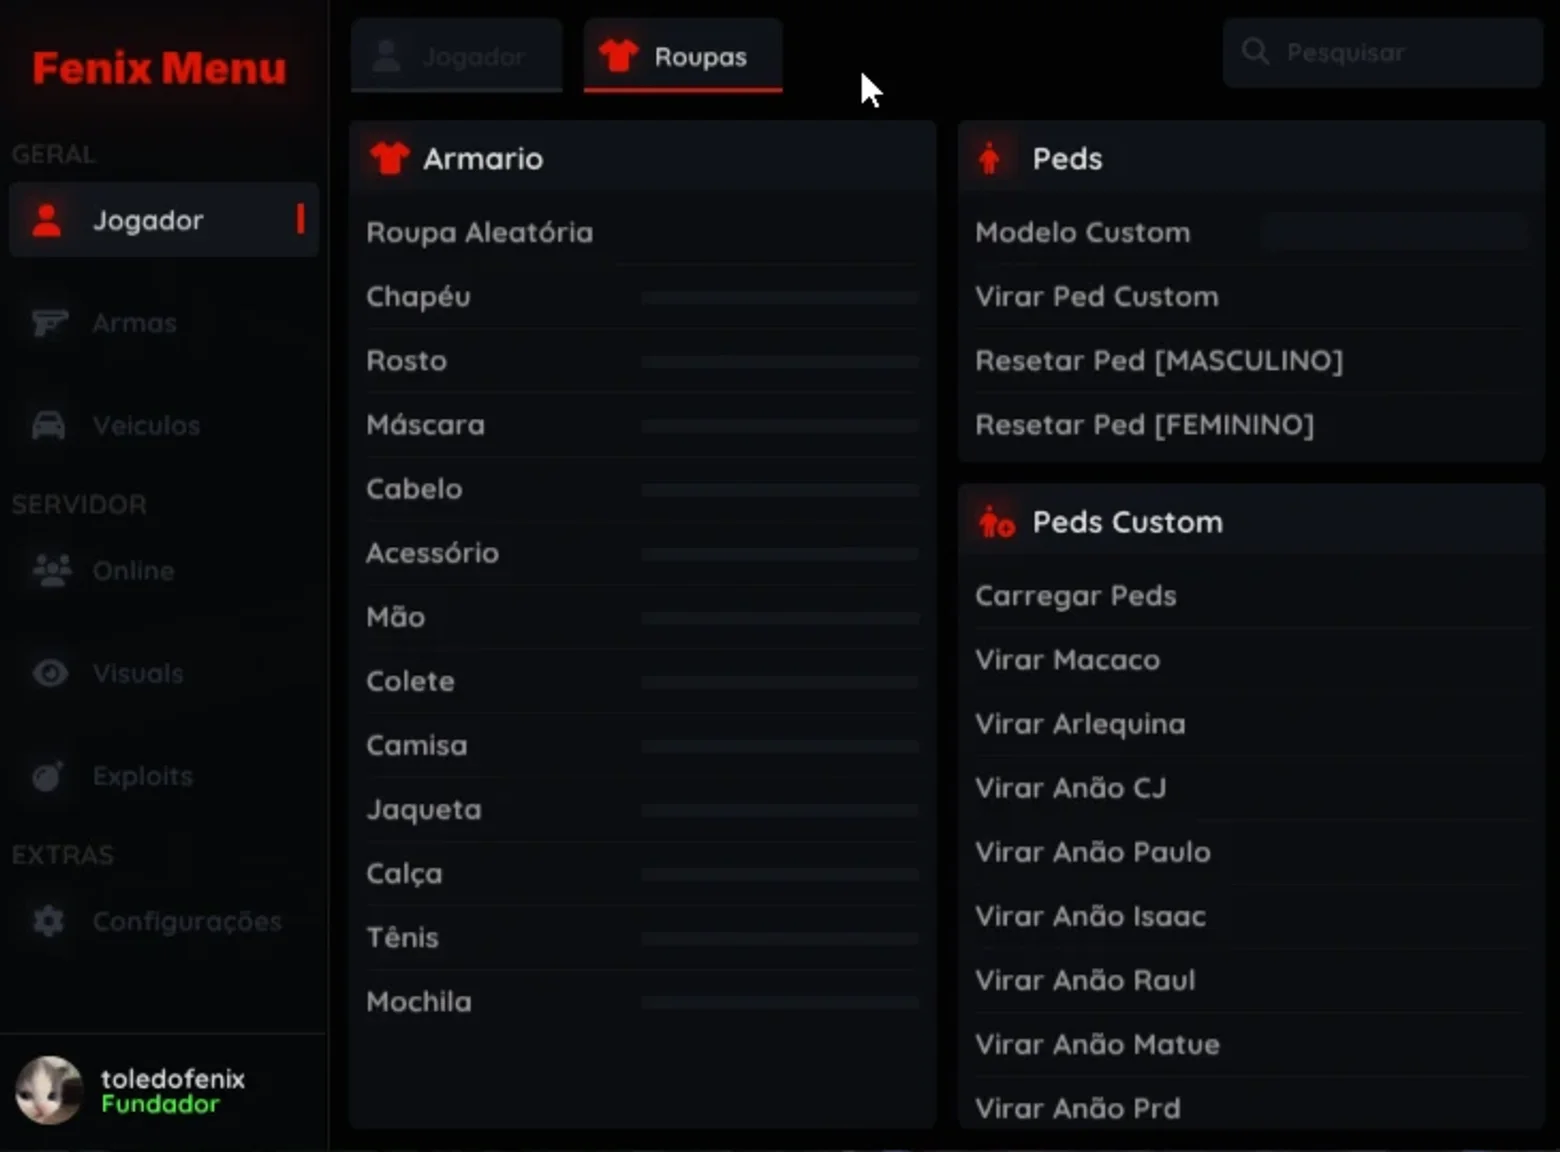Click the search magnifier icon
1560x1152 pixels.
[1255, 52]
